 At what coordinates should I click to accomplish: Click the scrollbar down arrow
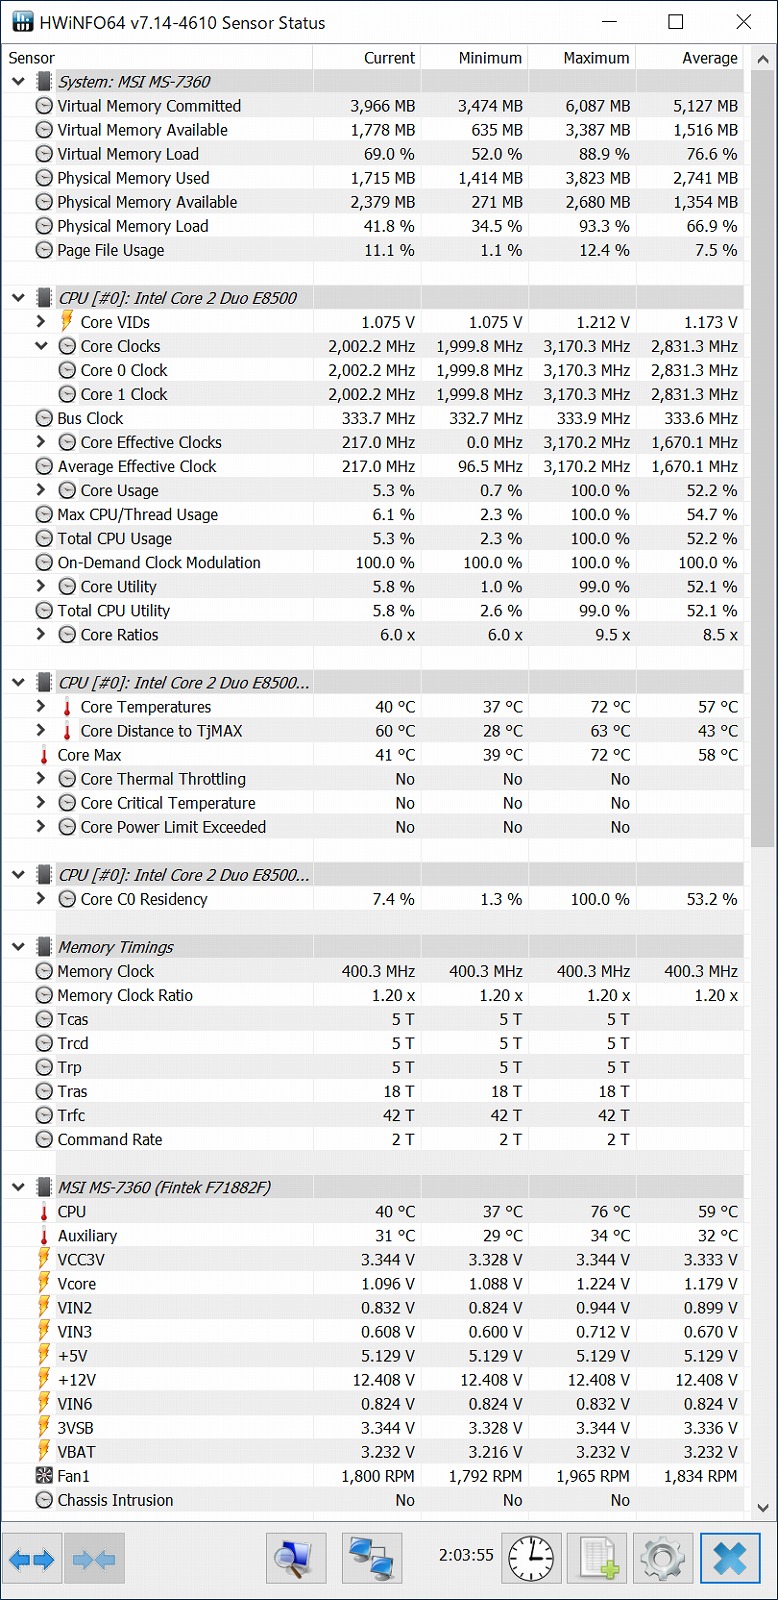point(763,1508)
